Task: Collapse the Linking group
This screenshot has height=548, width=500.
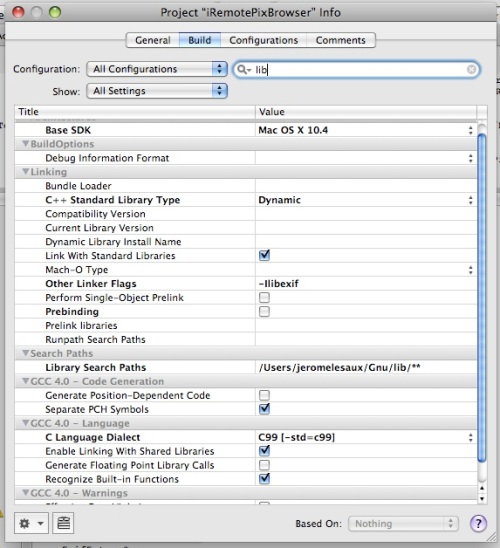Action: click(25, 172)
